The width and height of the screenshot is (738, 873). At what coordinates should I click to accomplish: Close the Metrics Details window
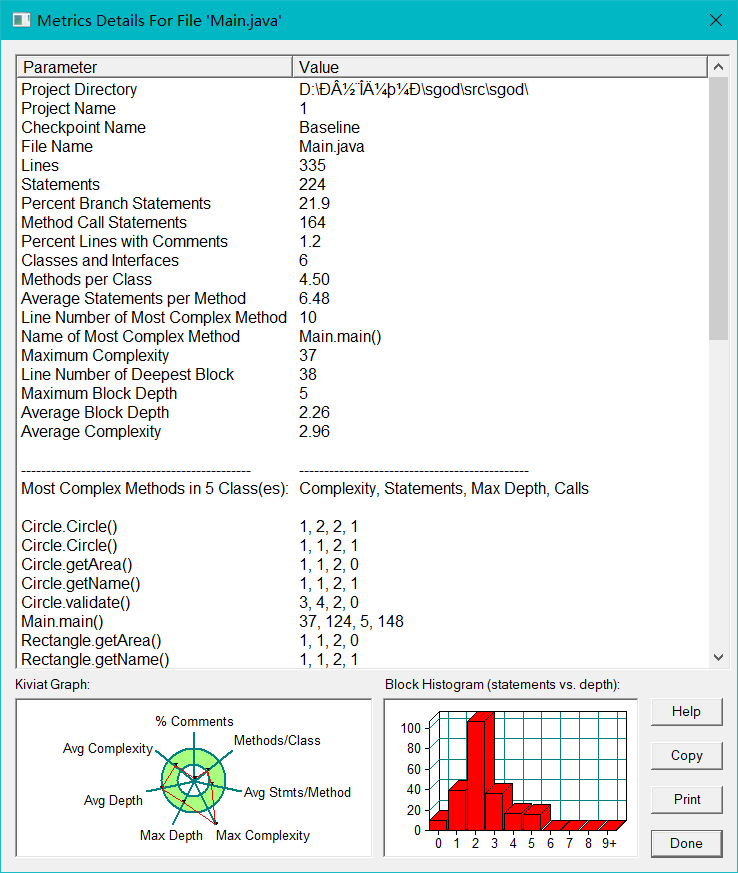(x=716, y=20)
